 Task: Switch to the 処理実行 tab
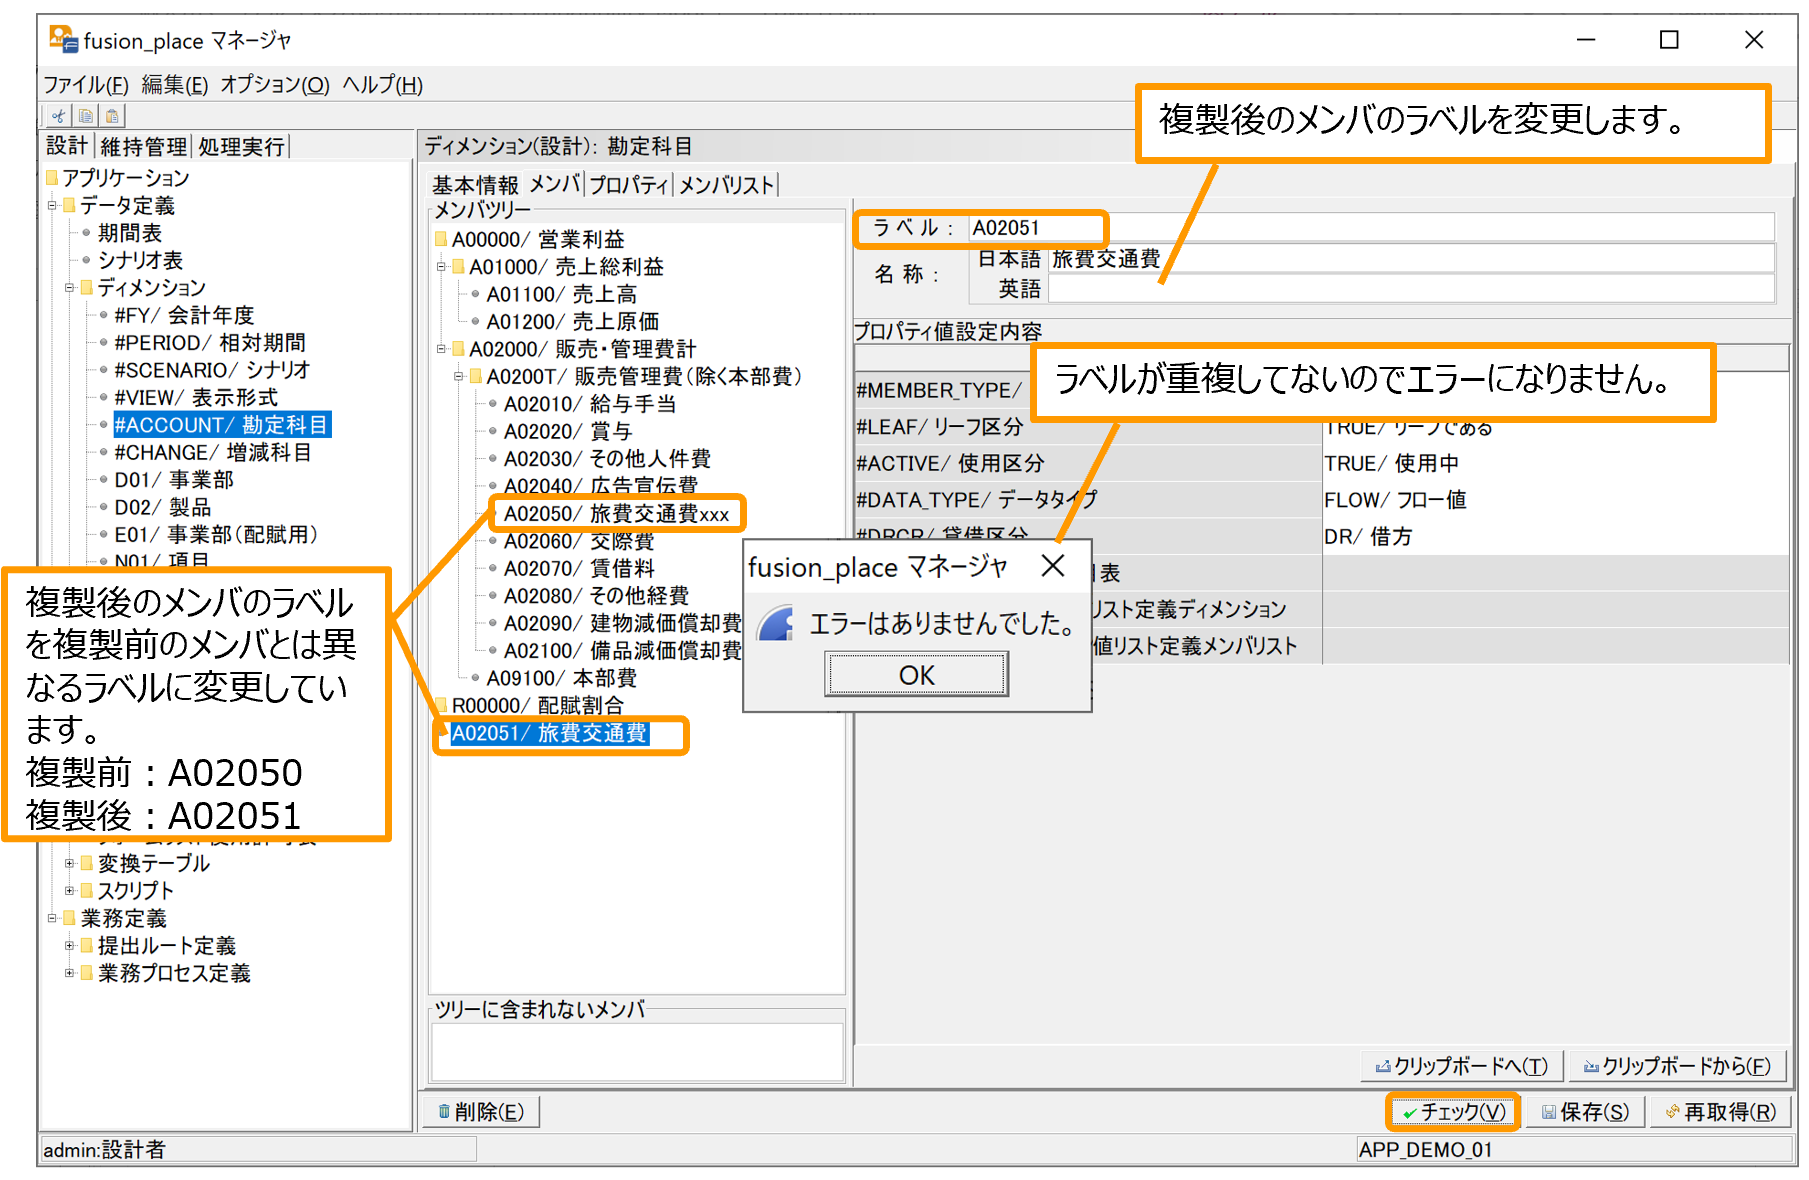241,147
